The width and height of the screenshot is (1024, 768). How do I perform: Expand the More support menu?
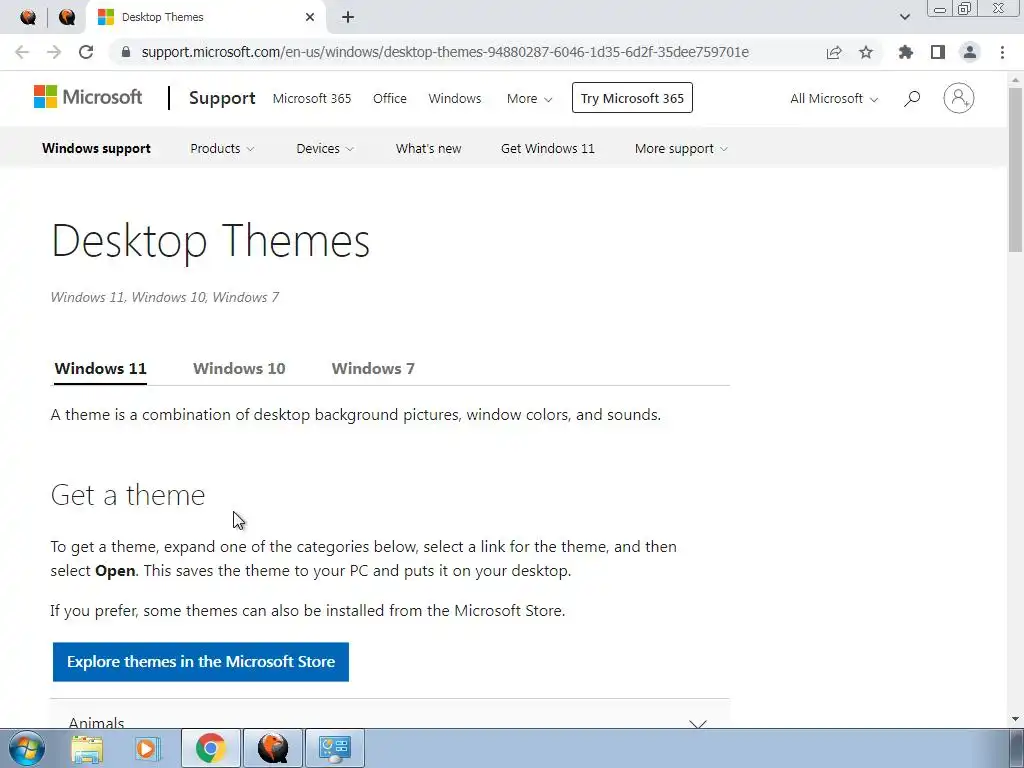pos(681,149)
